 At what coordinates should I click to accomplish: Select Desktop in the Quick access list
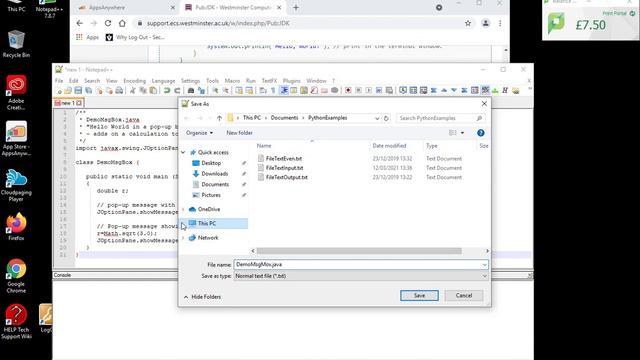211,163
